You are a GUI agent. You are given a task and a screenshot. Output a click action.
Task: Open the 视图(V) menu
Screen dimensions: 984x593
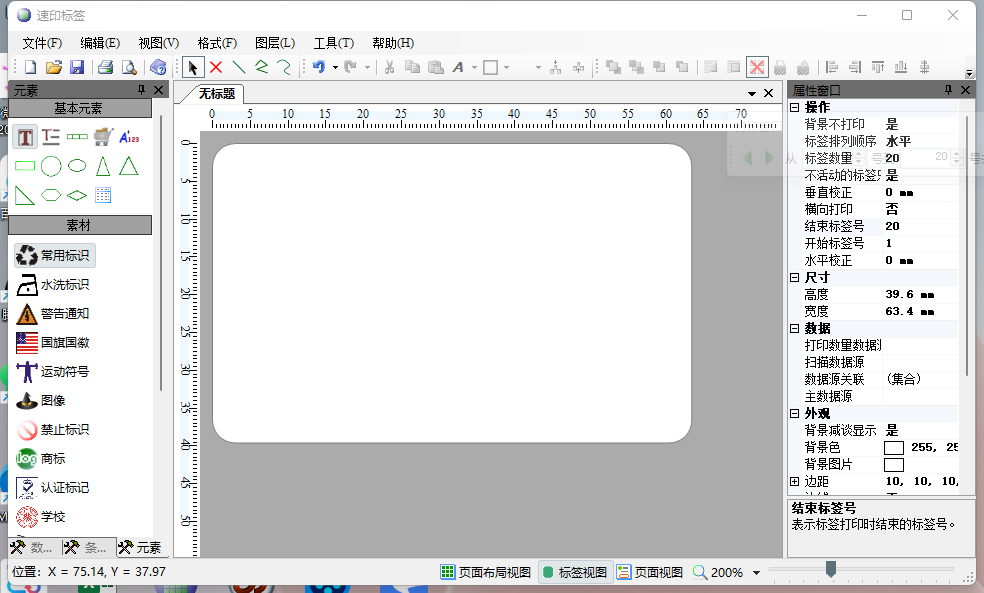(x=159, y=43)
